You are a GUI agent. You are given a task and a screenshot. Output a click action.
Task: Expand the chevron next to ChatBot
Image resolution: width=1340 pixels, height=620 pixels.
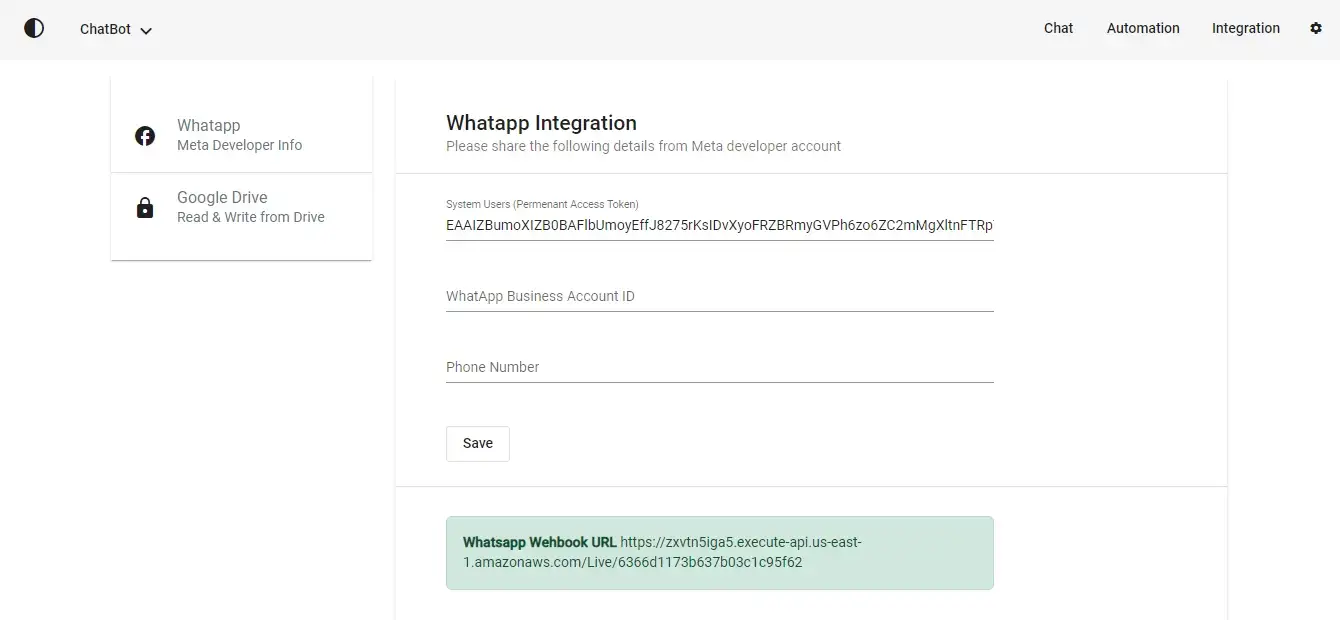146,31
